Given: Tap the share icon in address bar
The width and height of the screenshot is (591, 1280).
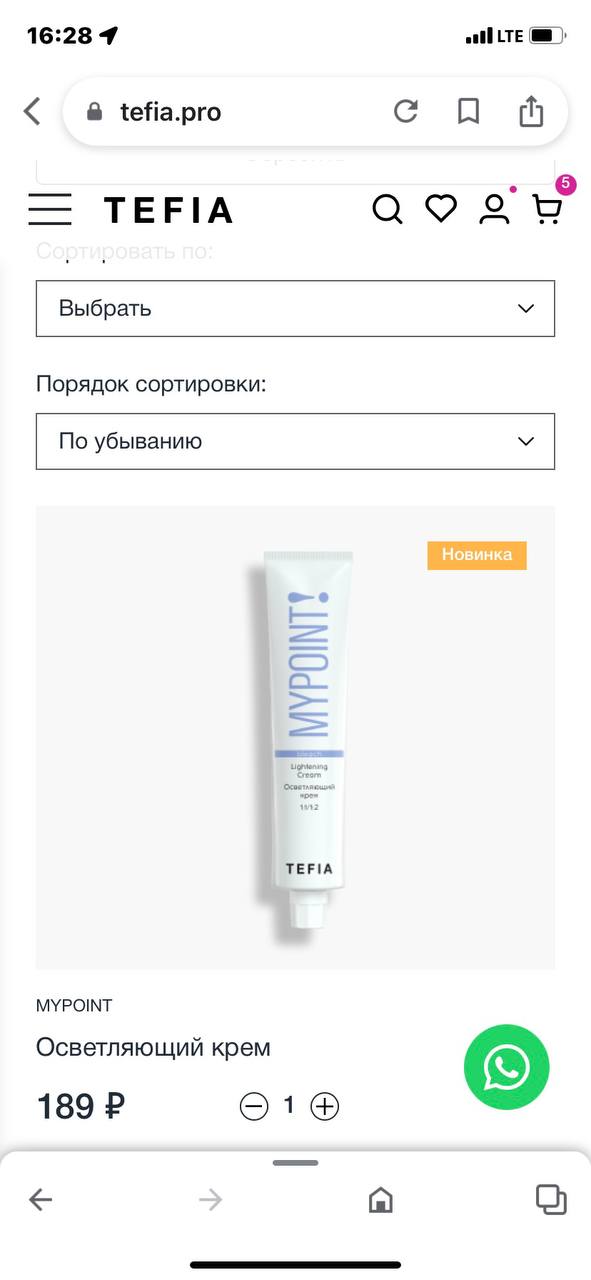Looking at the screenshot, I should [x=531, y=110].
